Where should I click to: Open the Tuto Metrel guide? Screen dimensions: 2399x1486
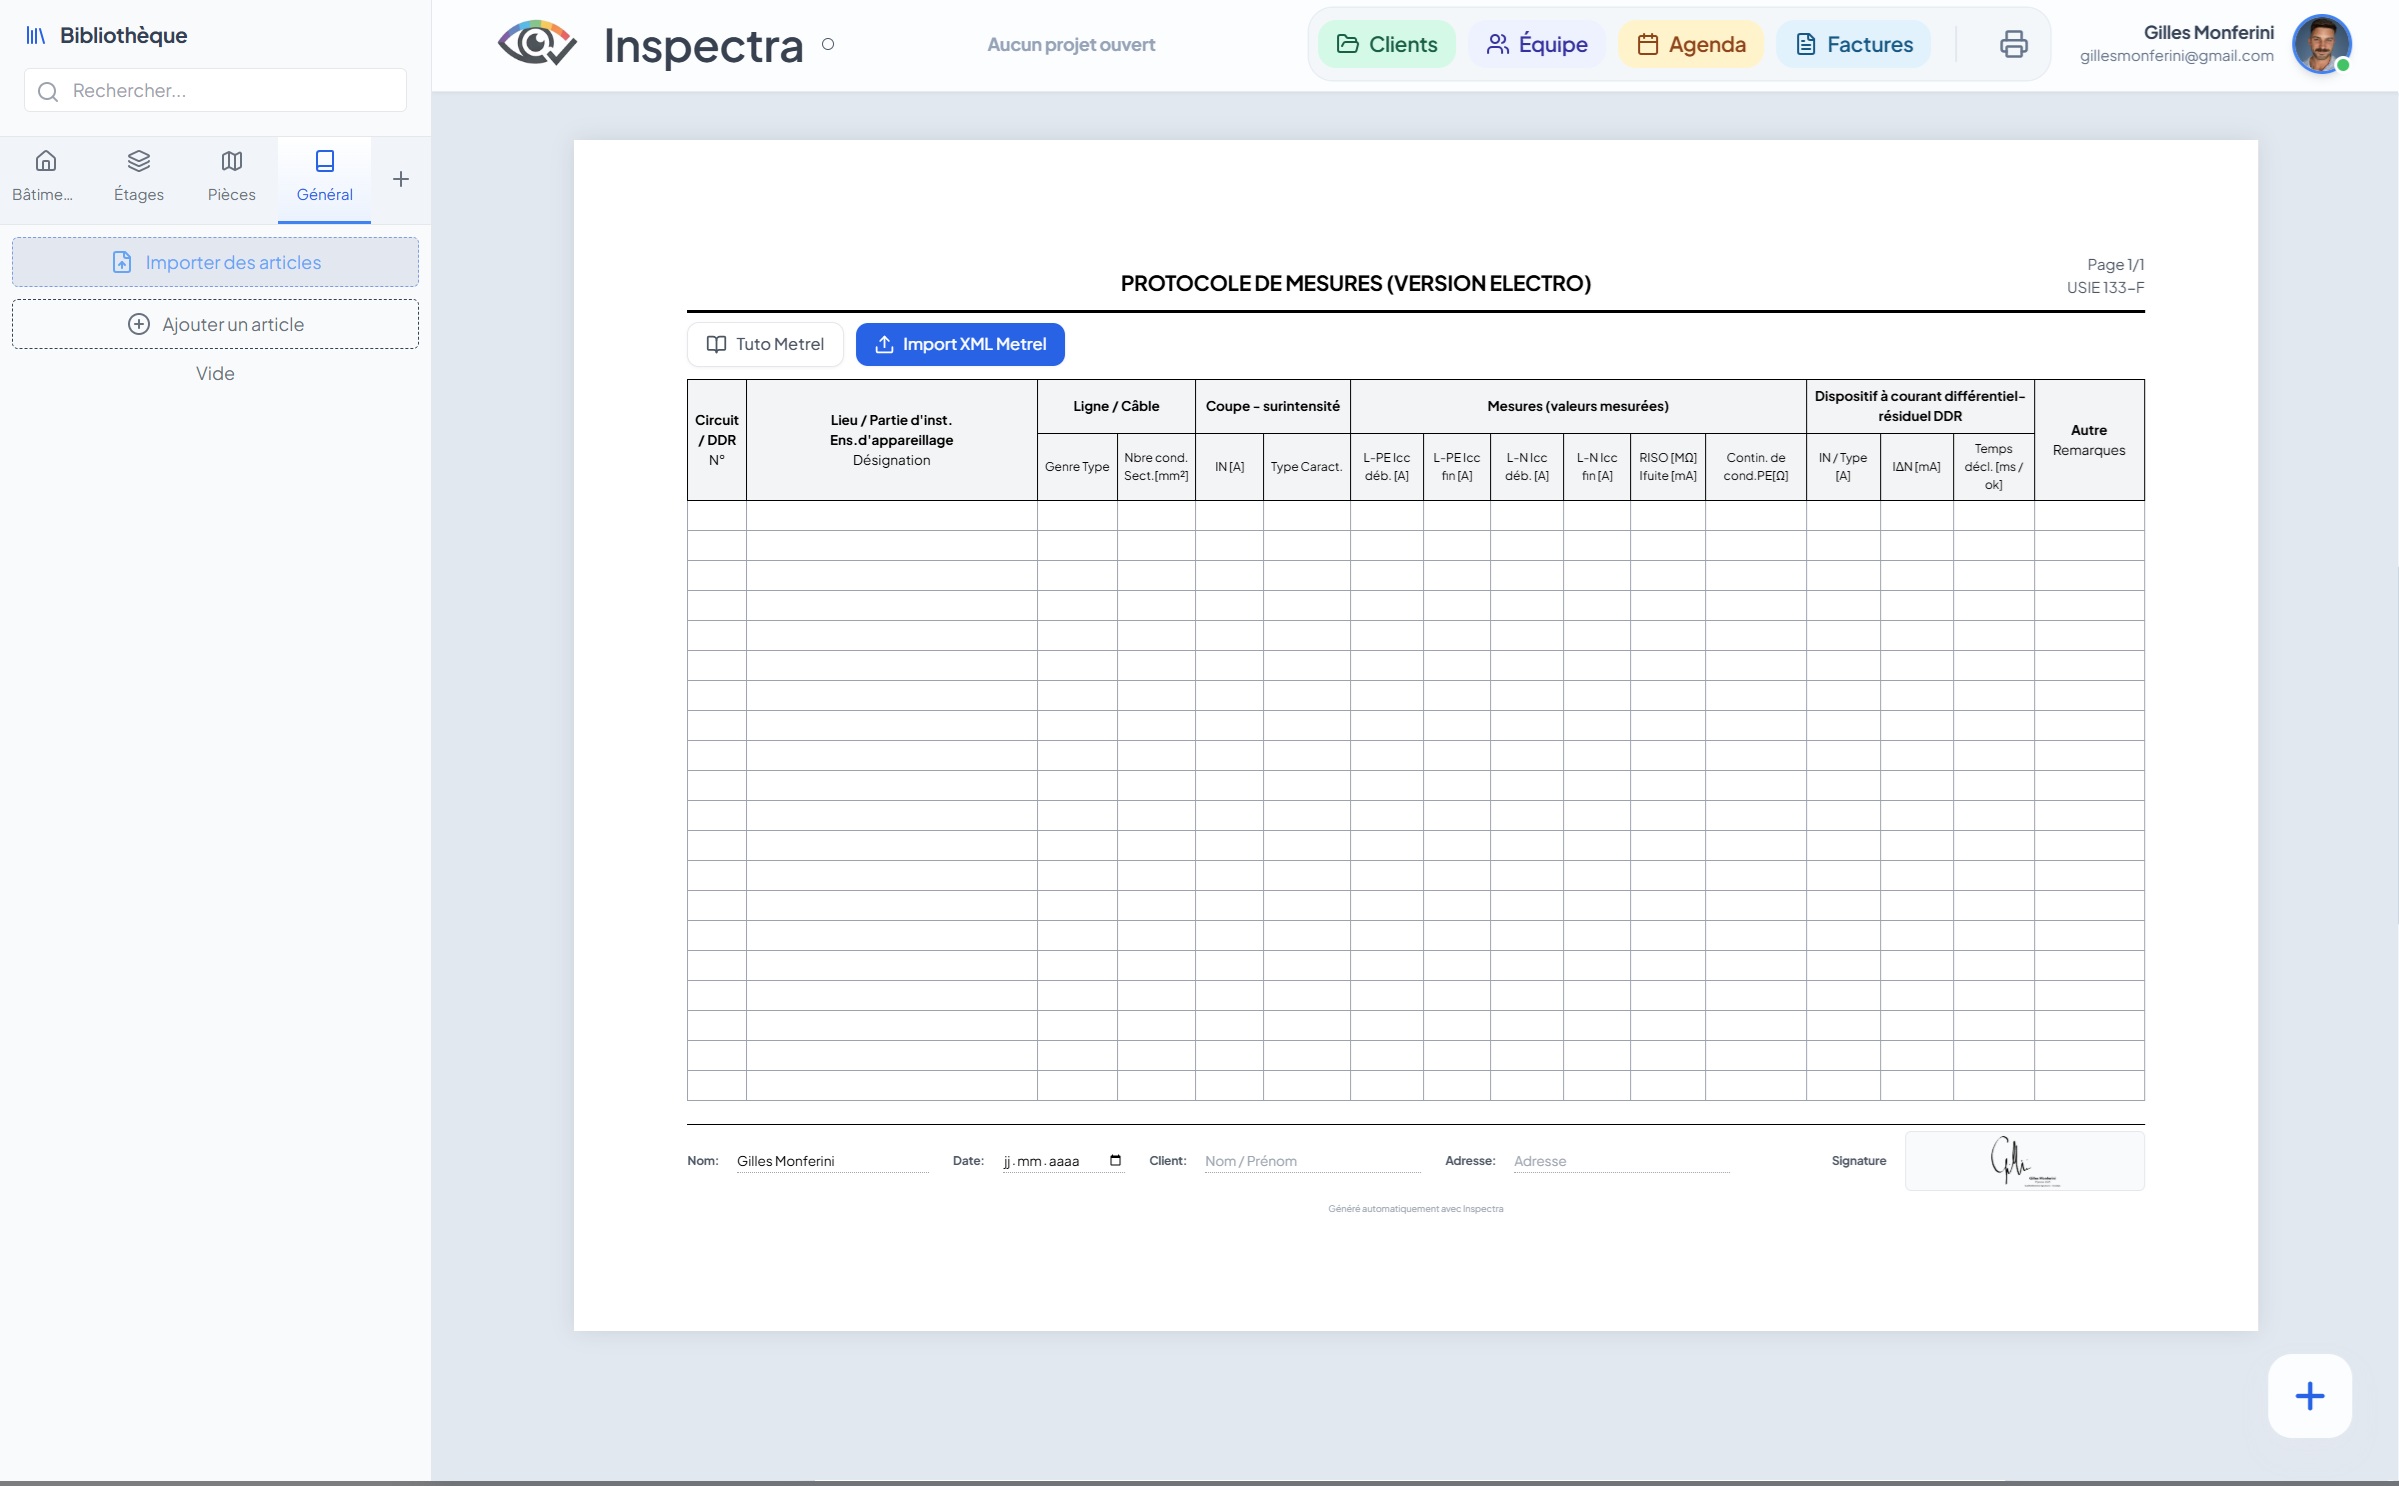click(x=765, y=344)
